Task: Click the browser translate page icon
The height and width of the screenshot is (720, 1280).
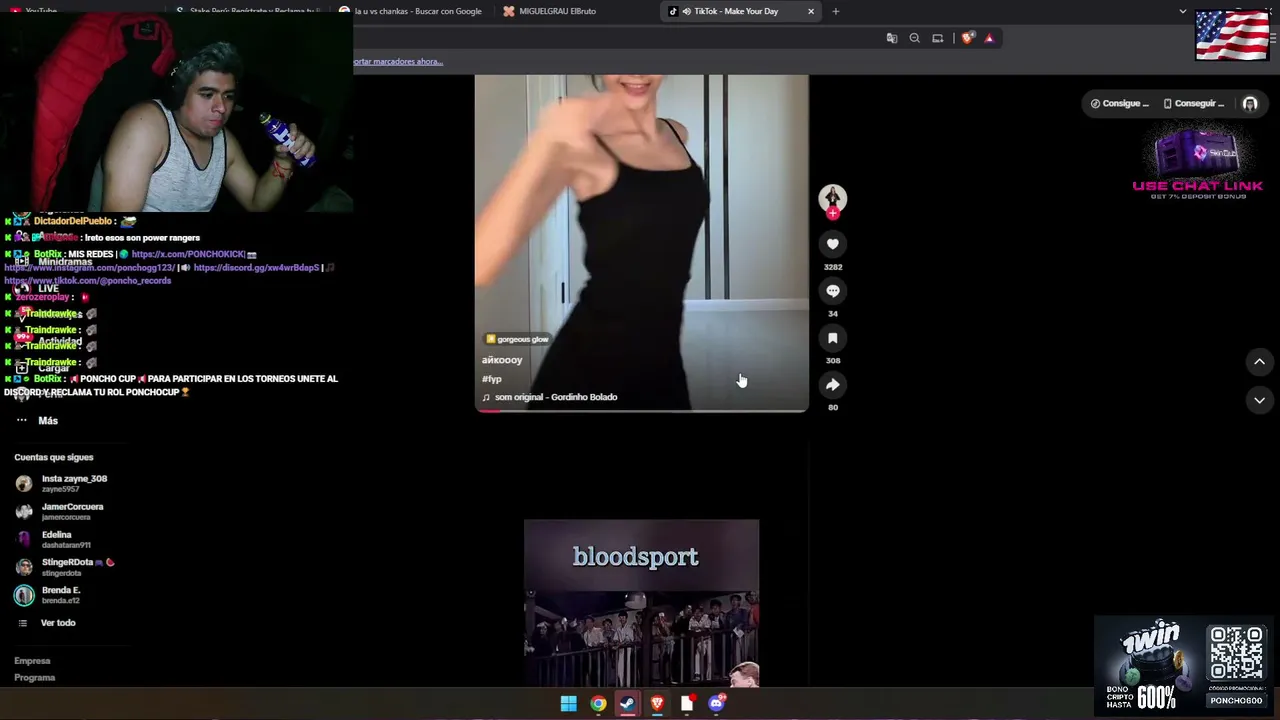Action: tap(892, 38)
